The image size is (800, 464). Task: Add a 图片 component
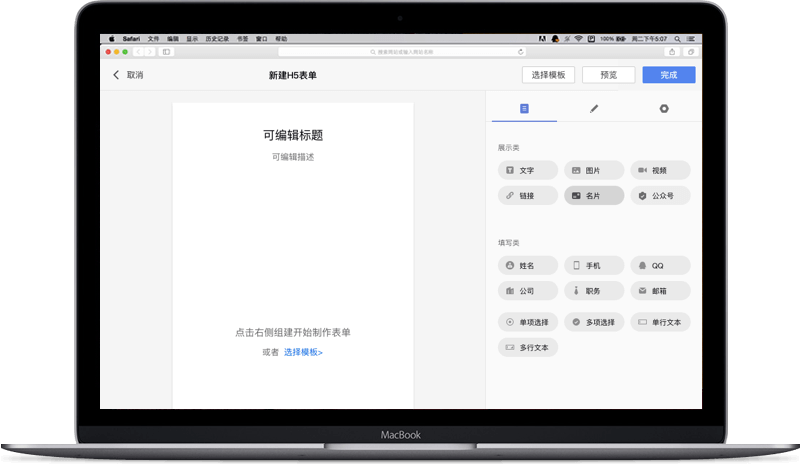point(594,170)
